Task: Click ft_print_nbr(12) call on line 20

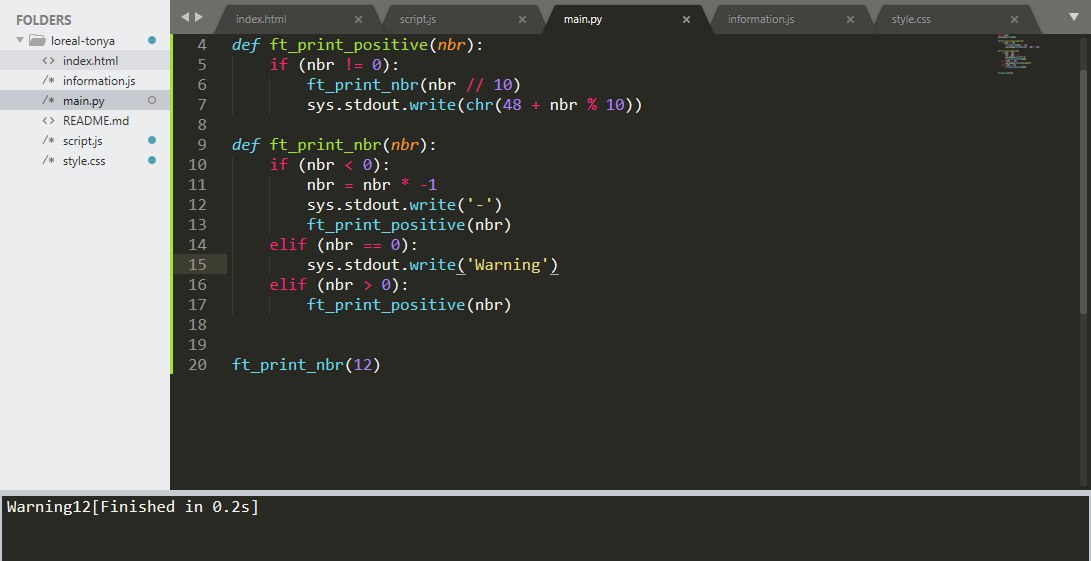Action: point(306,365)
